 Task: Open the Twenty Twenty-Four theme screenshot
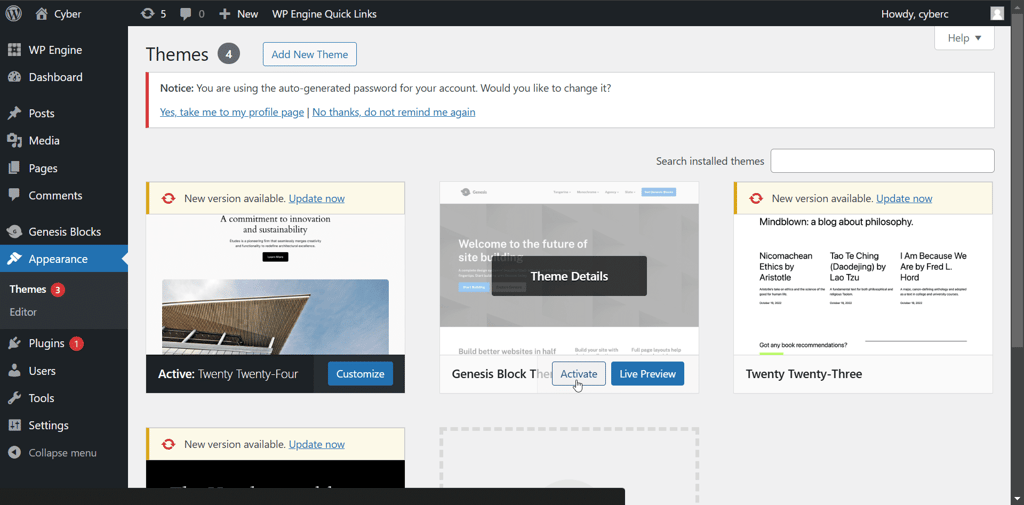tap(275, 284)
